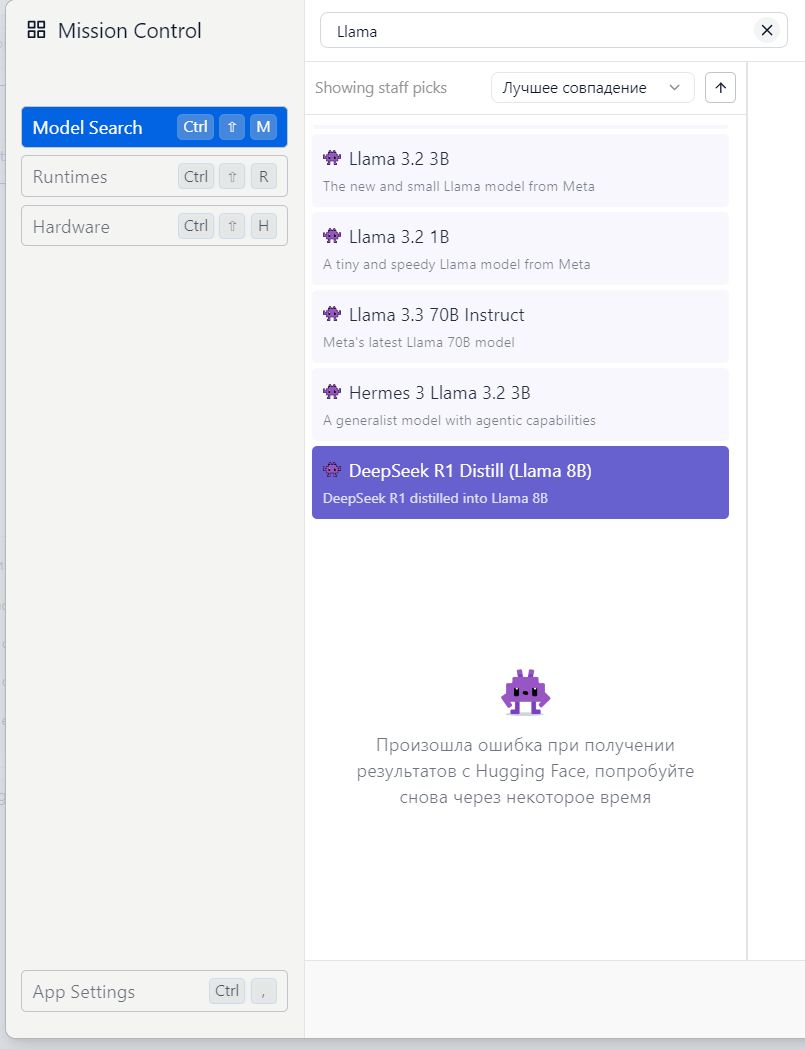Screen dimensions: 805x1049
Task: Click the icon beside Llama 3.2 3B
Action: tap(332, 158)
